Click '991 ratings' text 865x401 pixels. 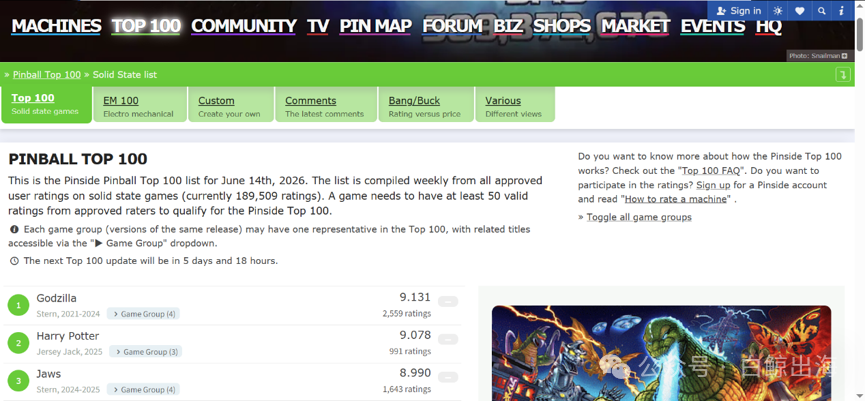410,351
